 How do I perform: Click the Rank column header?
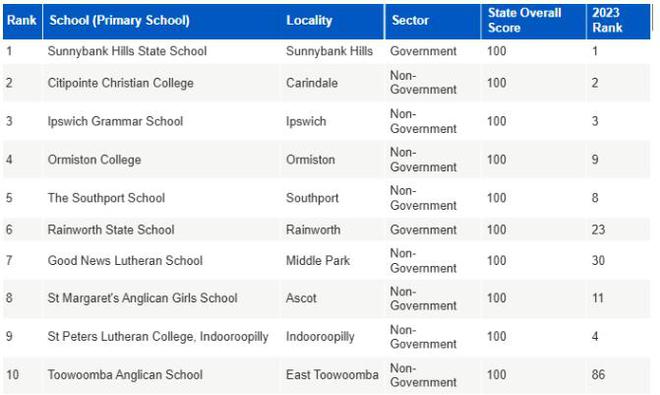point(22,20)
